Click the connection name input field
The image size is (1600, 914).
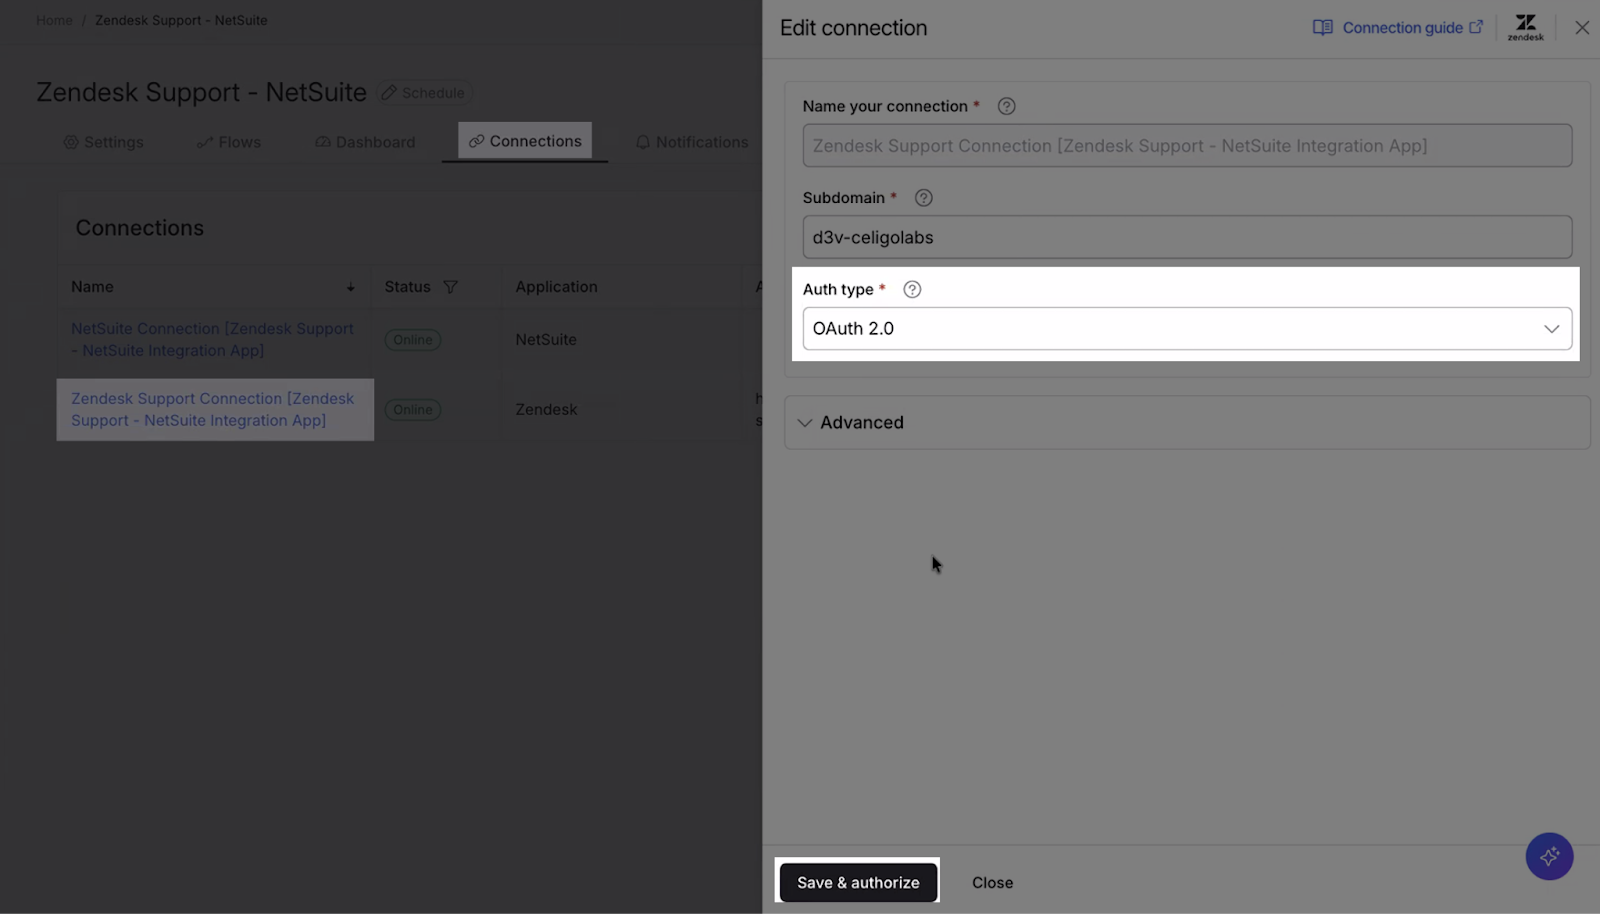[1187, 146]
